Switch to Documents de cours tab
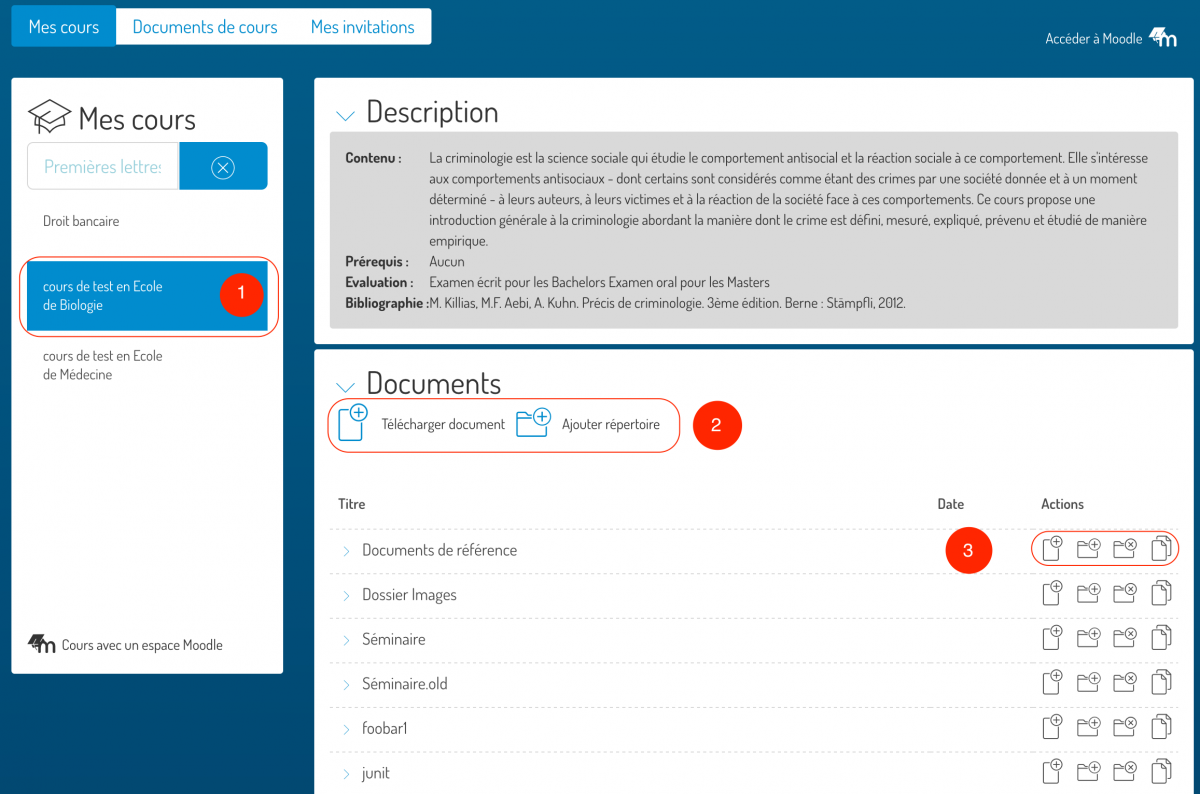 pyautogui.click(x=205, y=27)
